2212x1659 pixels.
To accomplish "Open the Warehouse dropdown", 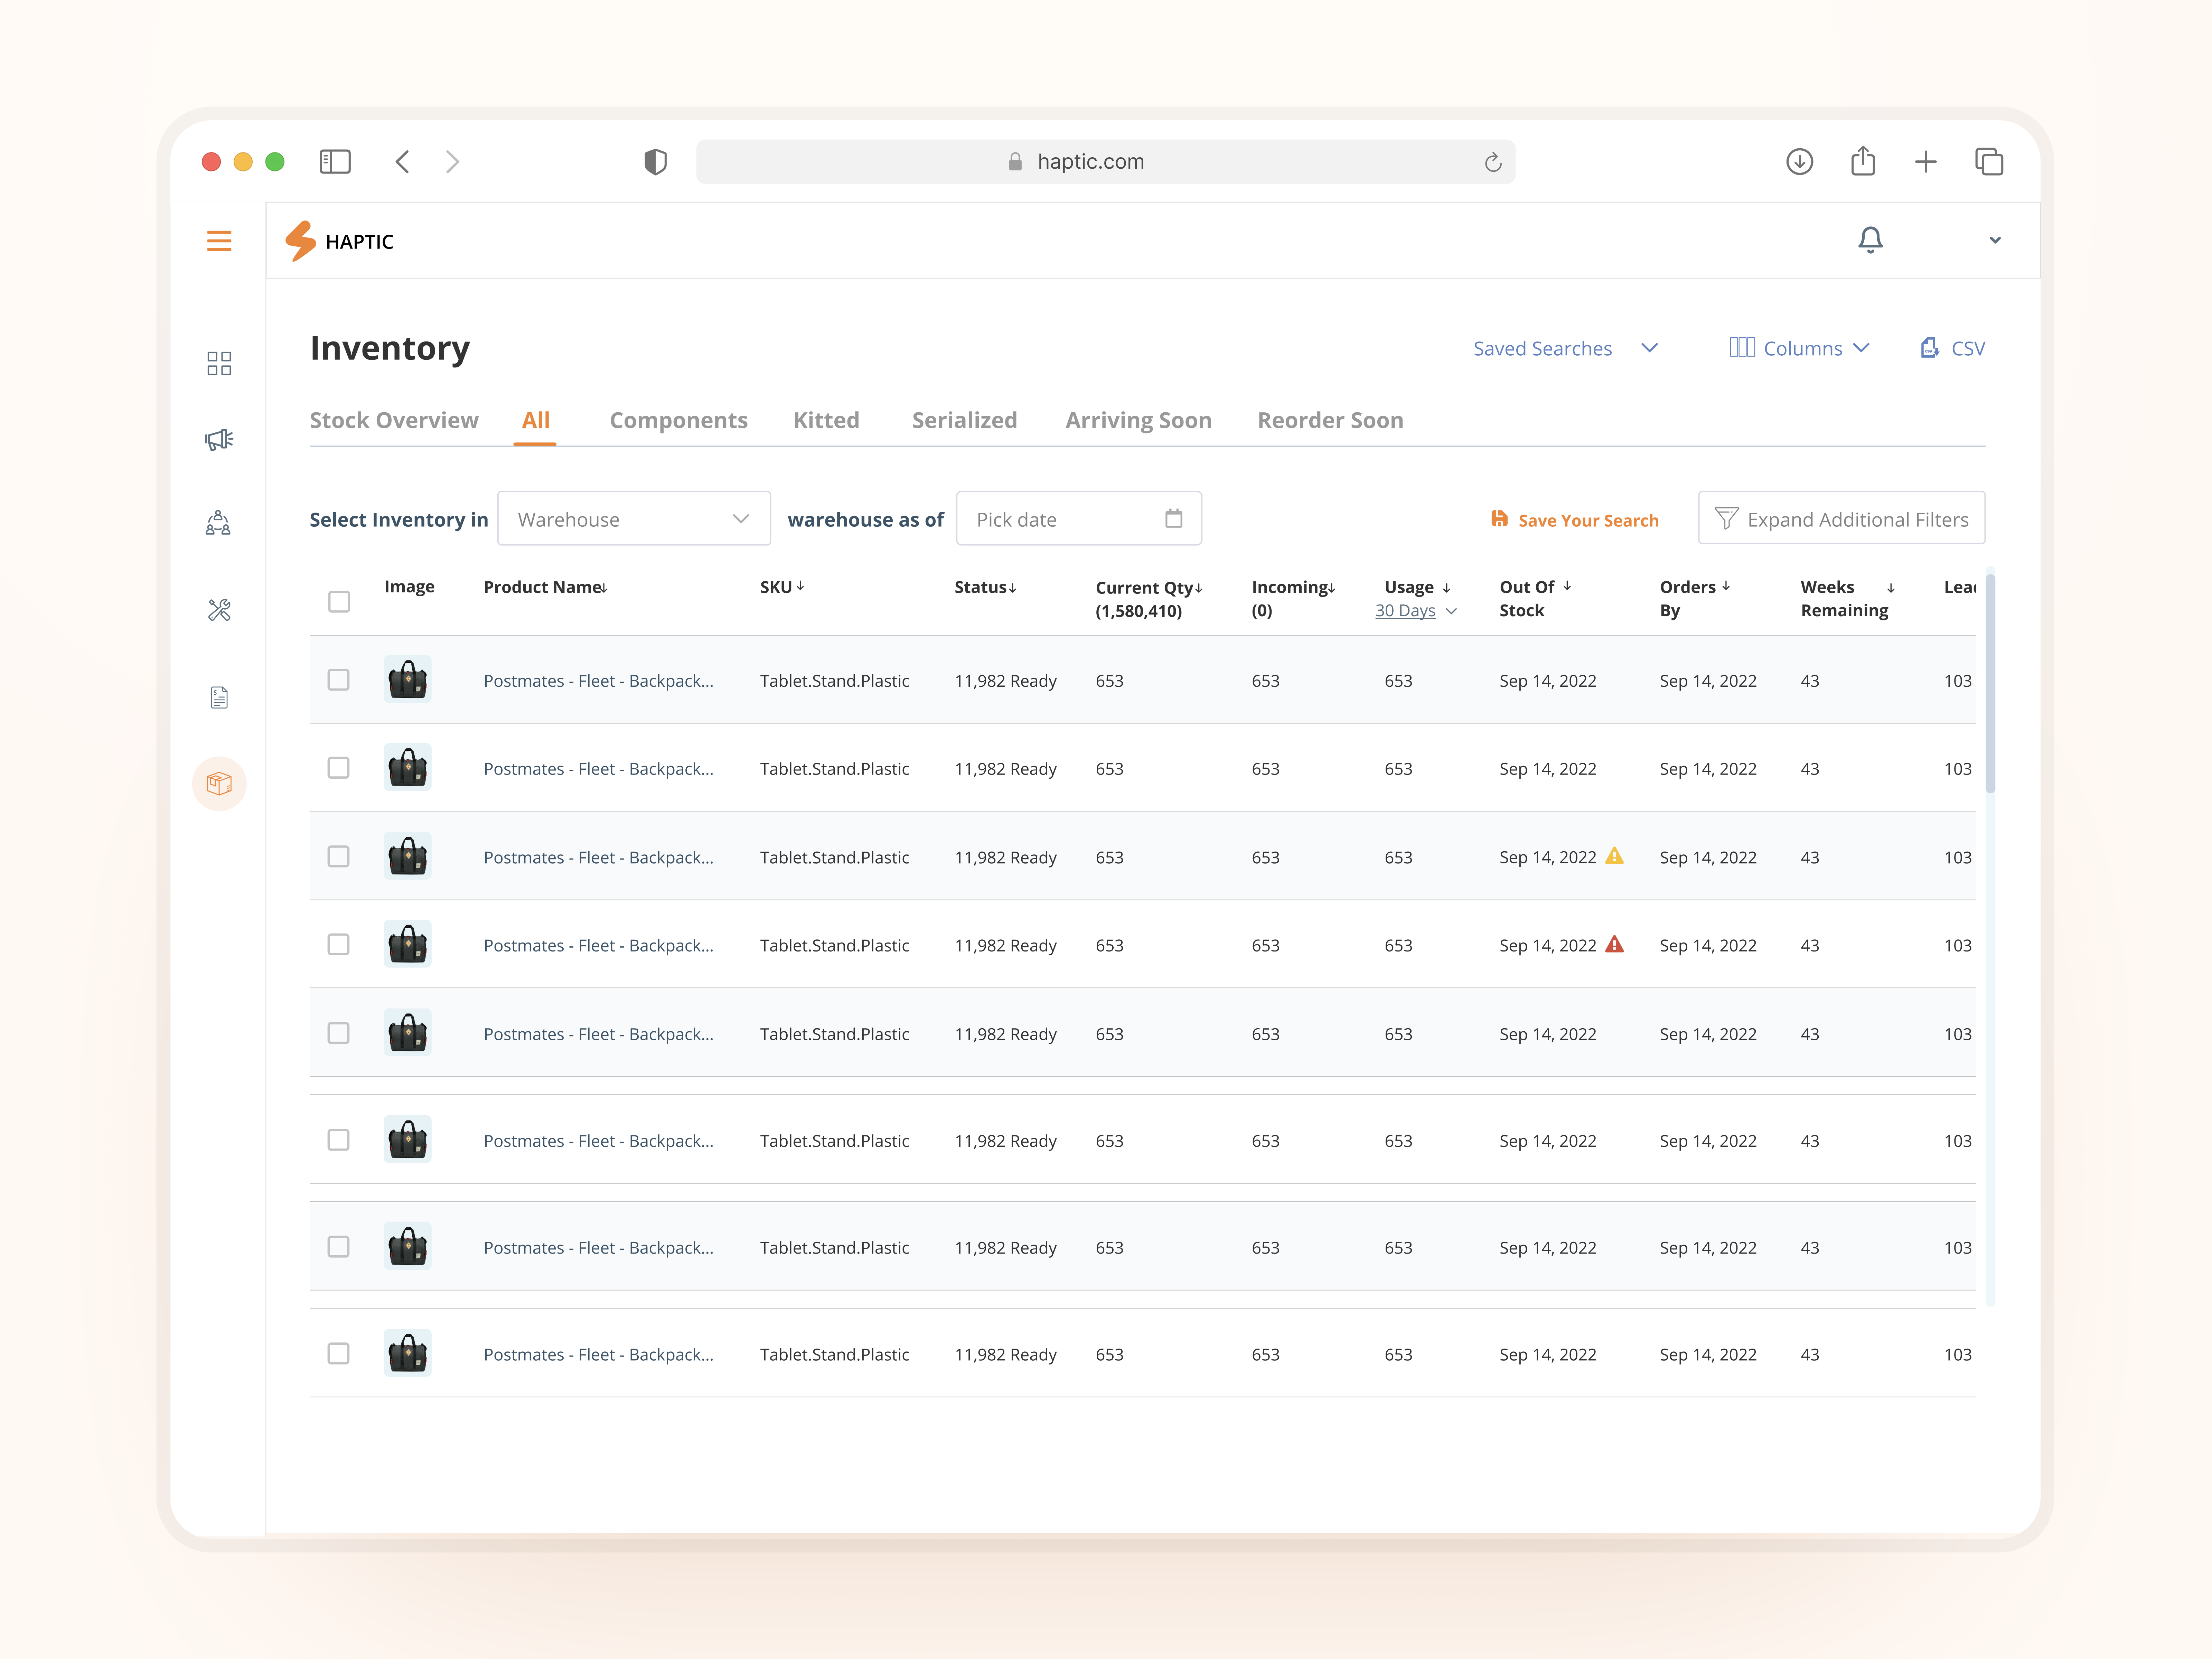I will [634, 518].
